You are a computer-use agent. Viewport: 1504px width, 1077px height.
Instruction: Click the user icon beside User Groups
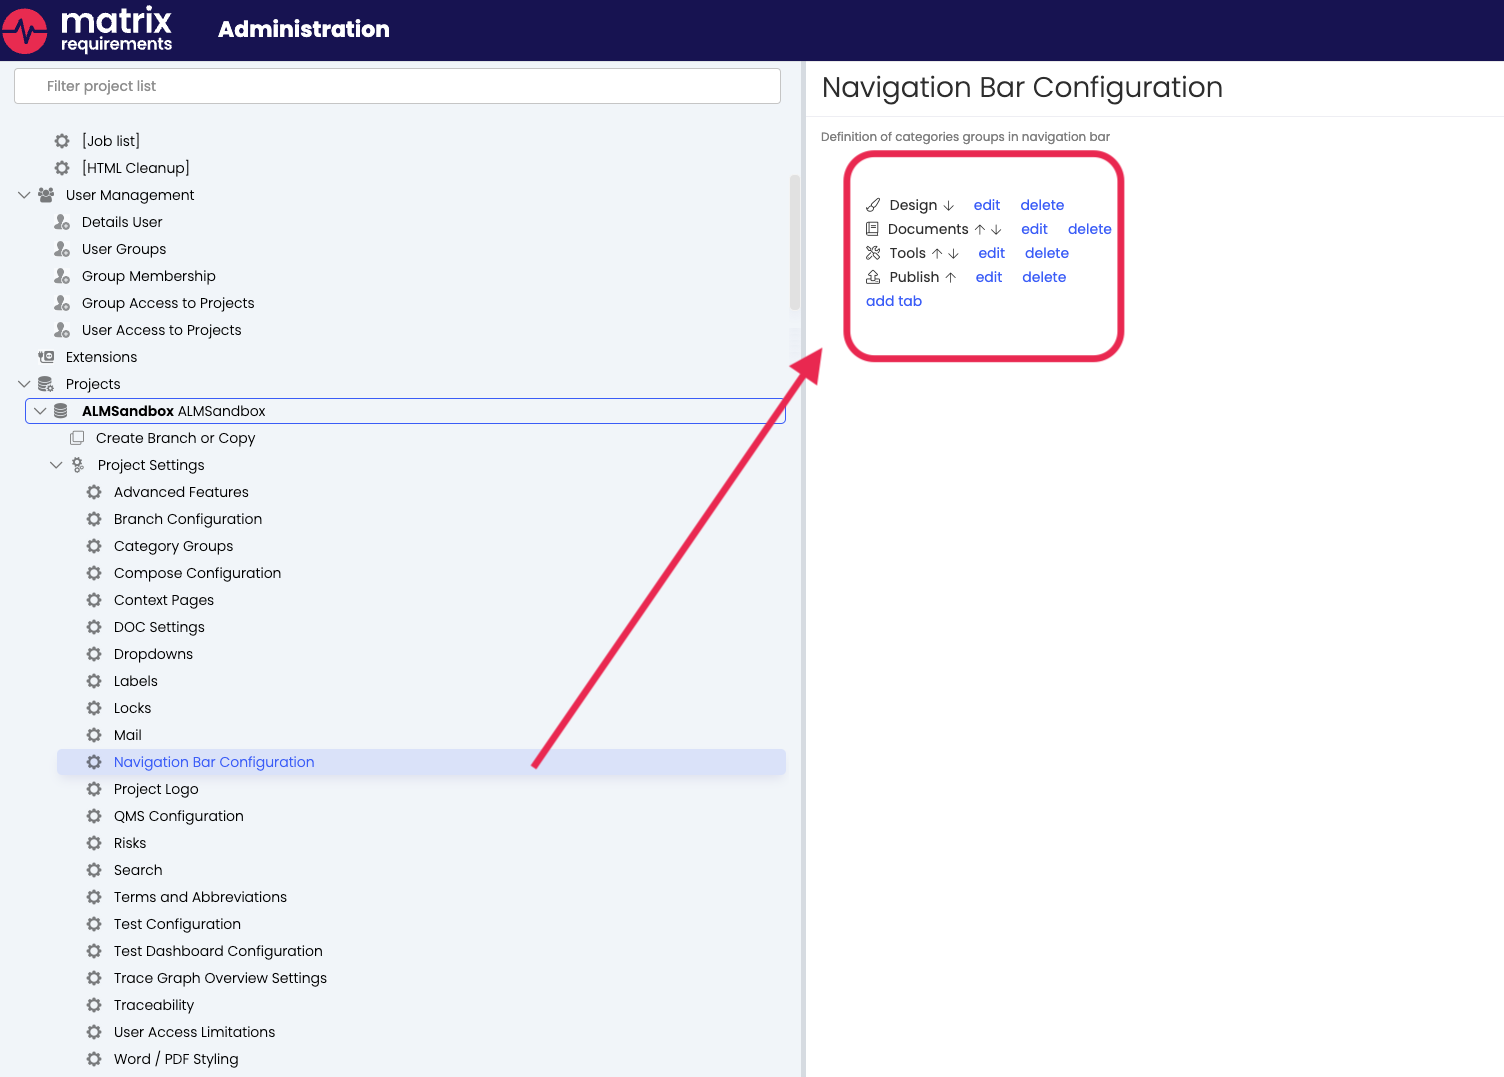click(x=62, y=249)
